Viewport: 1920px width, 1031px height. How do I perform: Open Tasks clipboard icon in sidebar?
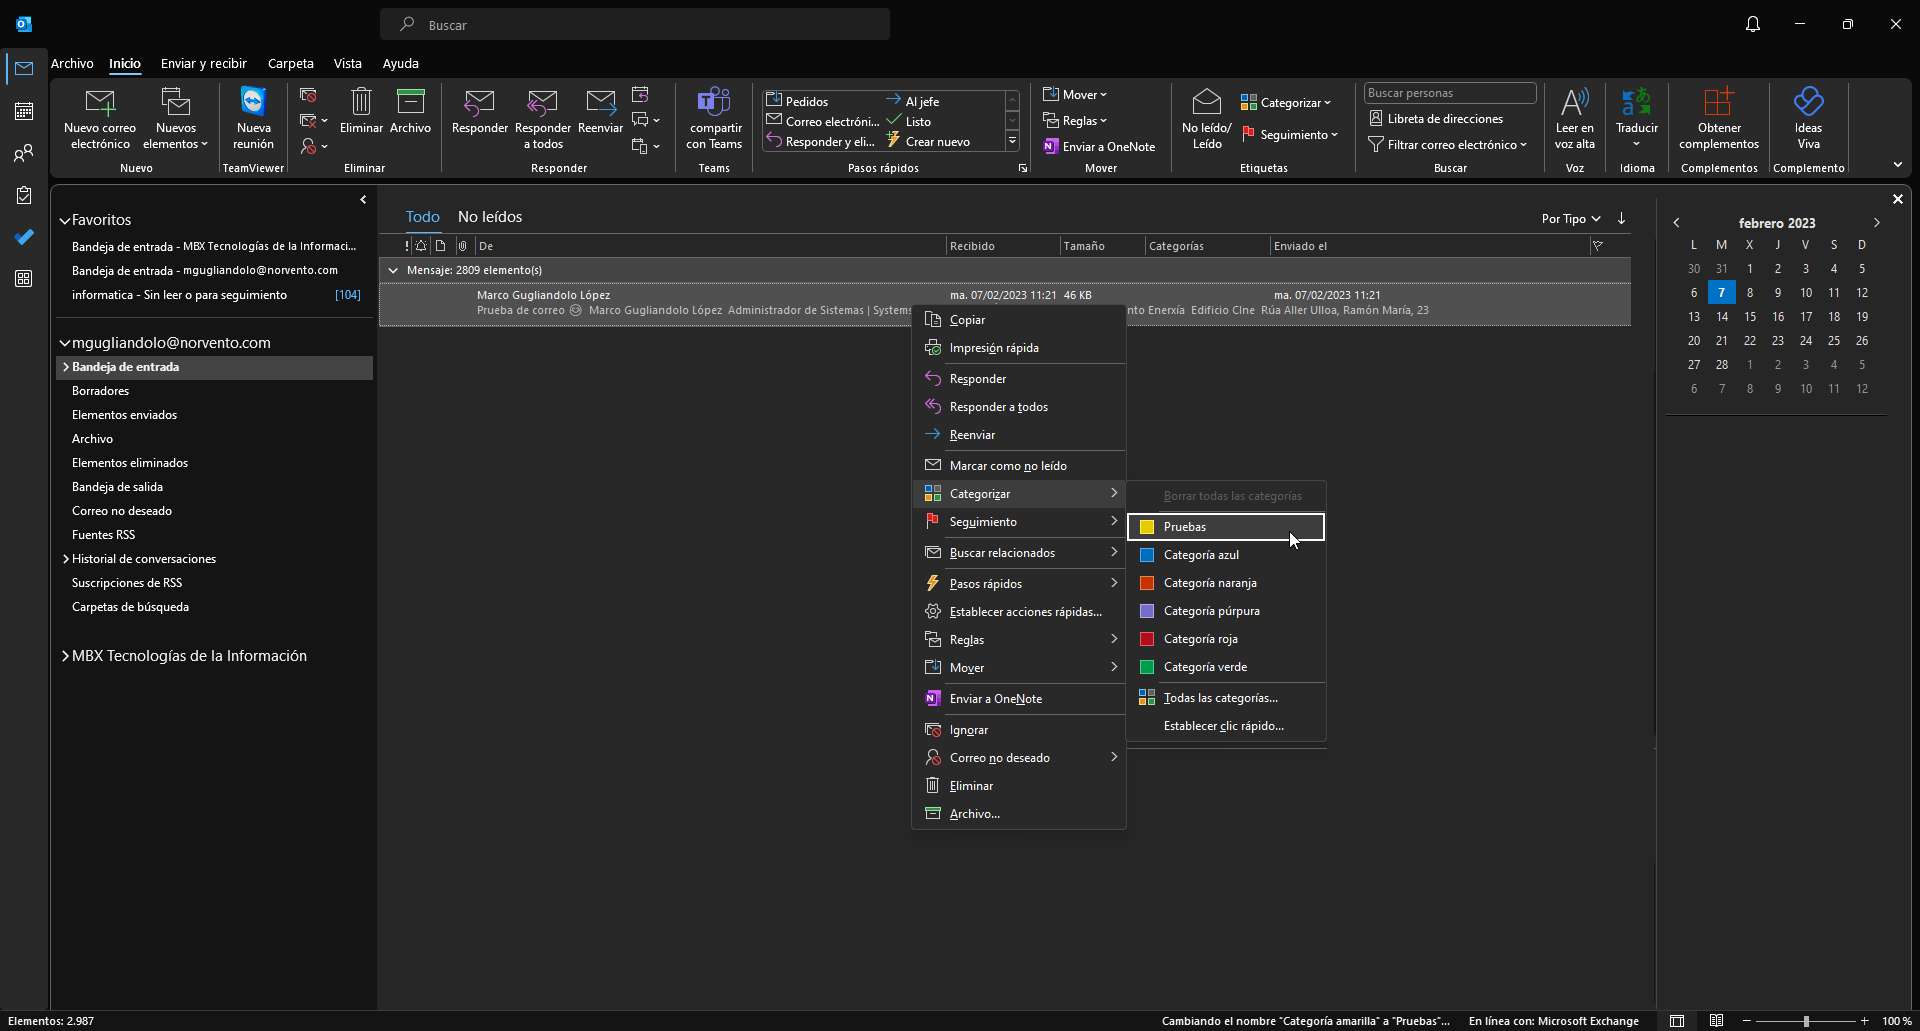pos(24,195)
